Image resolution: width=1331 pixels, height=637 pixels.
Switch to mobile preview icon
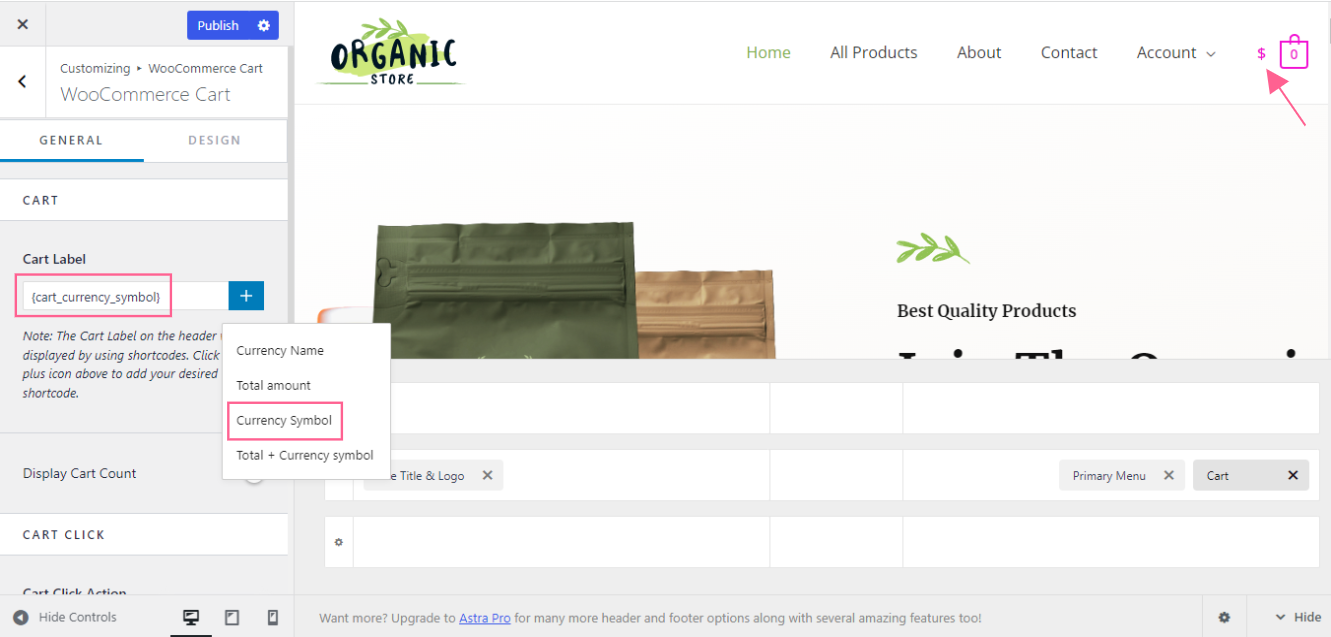(x=272, y=617)
